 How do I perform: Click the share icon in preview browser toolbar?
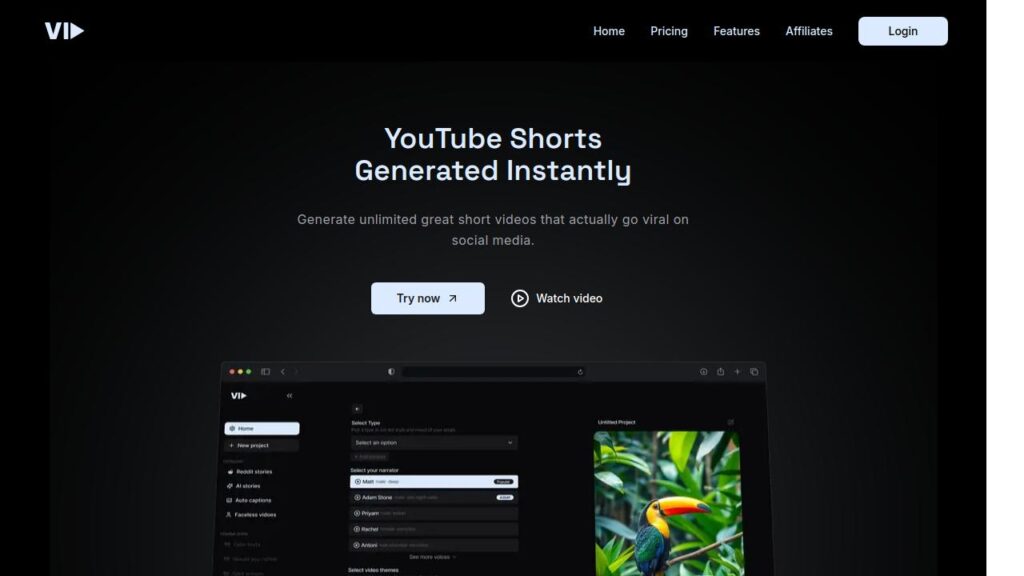pyautogui.click(x=721, y=372)
